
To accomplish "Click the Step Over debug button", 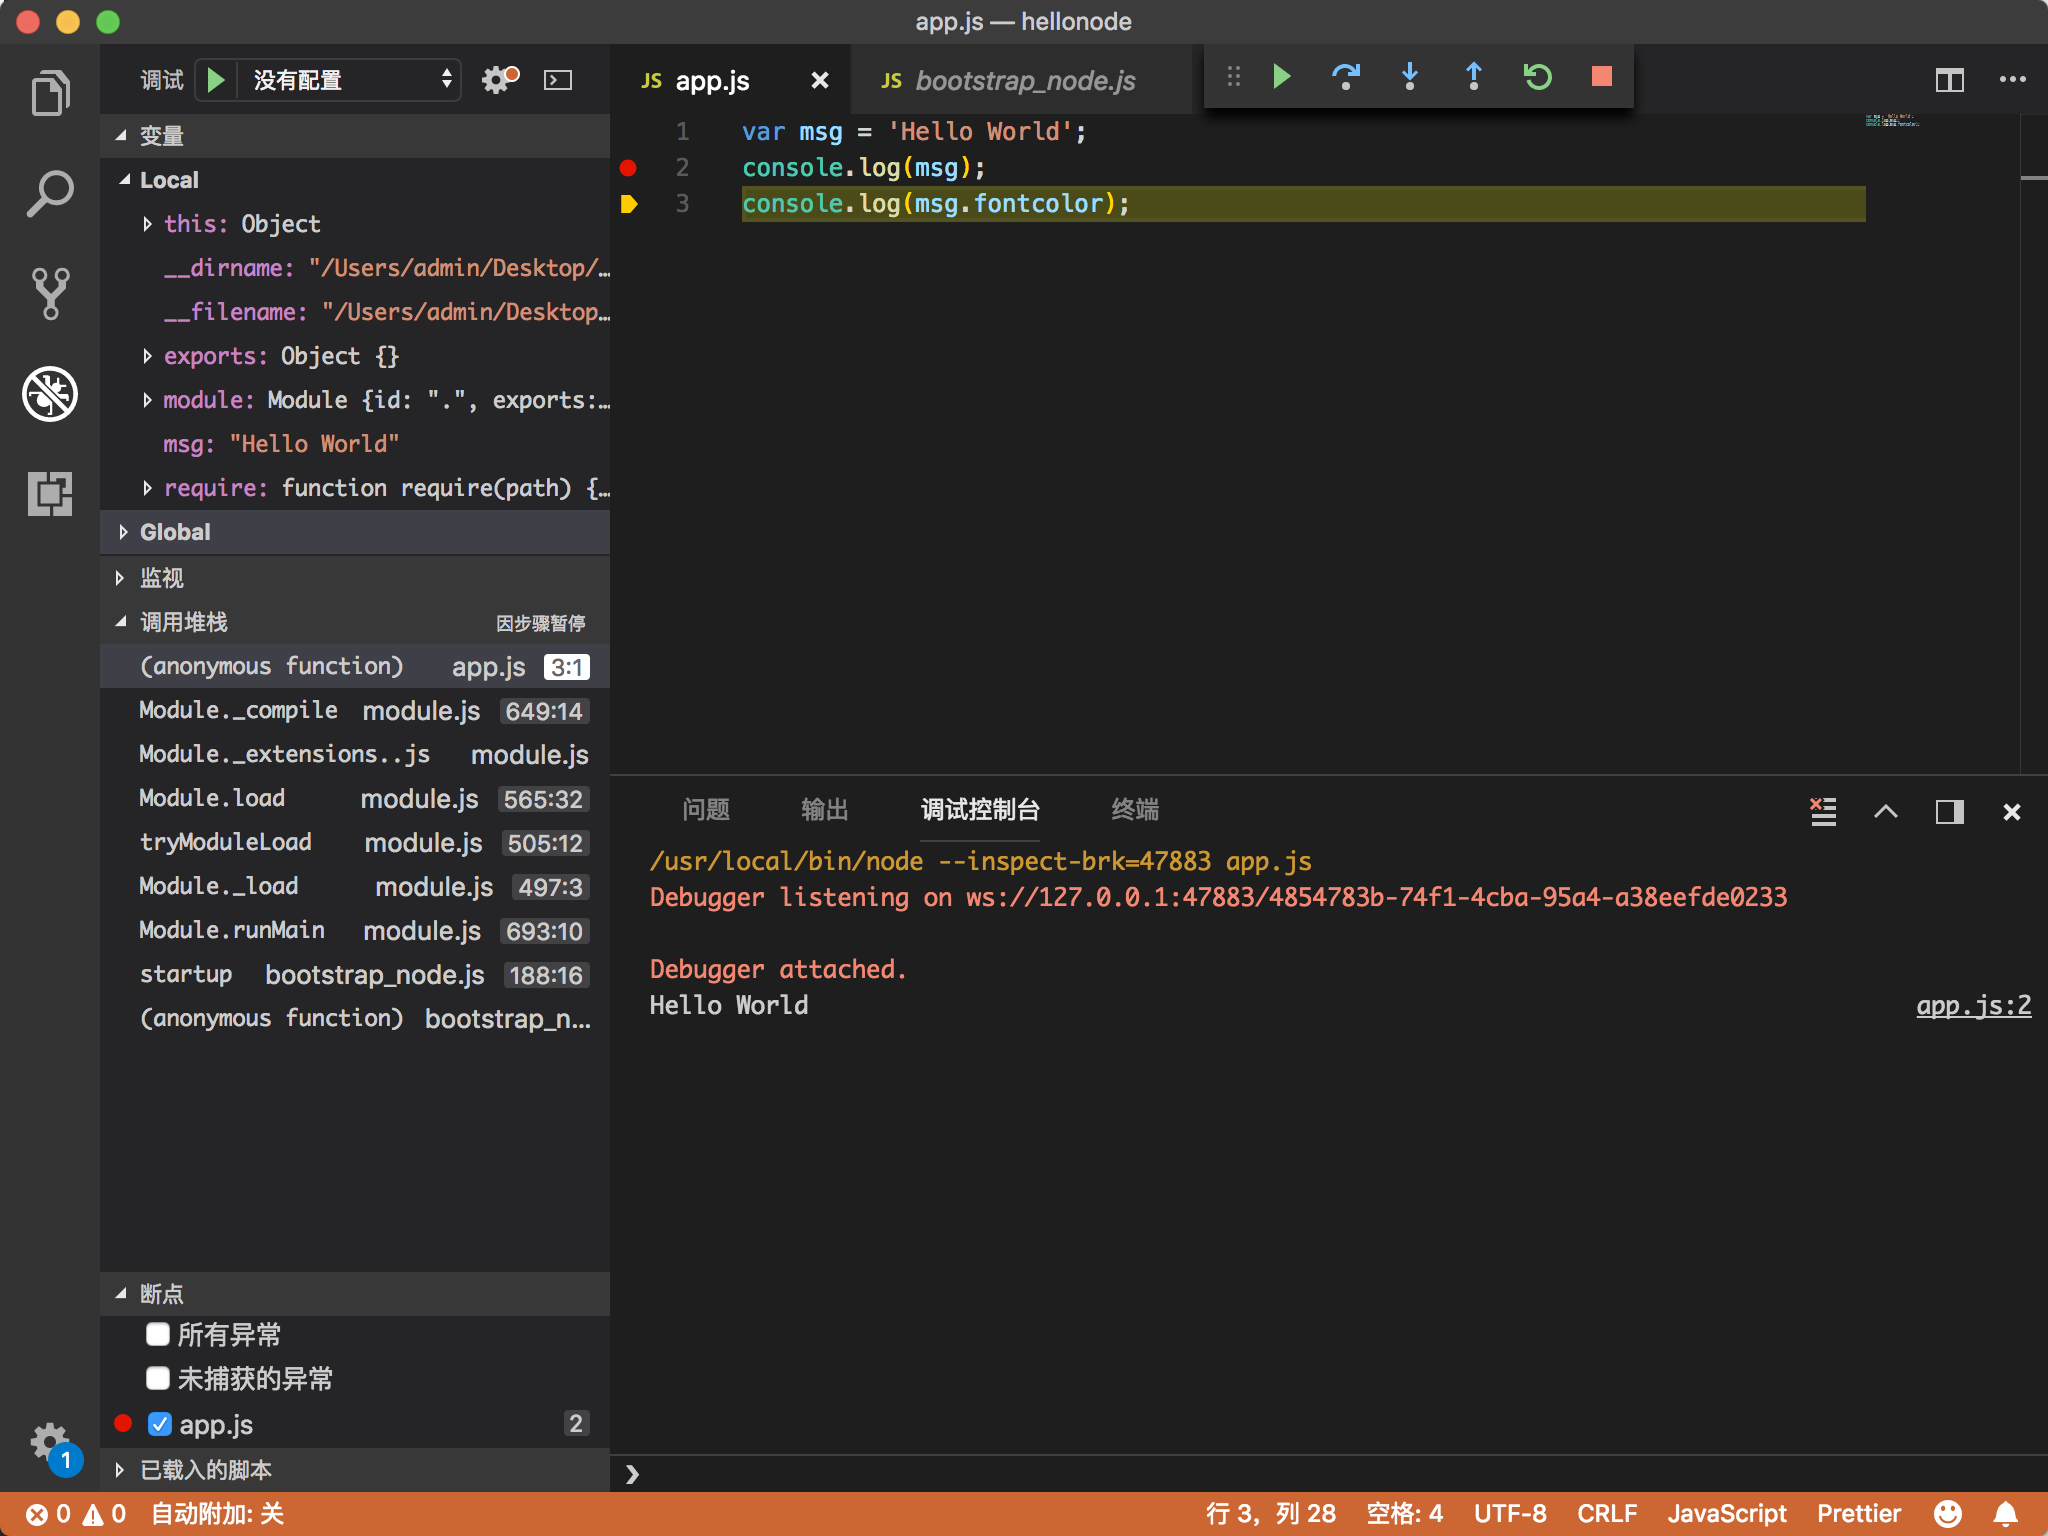I will click(1345, 77).
